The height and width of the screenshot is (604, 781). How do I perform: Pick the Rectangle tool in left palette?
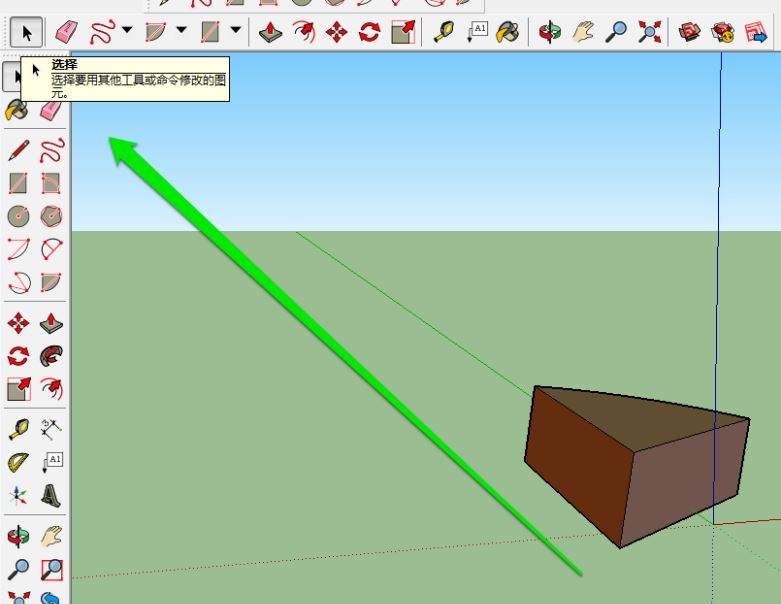(19, 183)
